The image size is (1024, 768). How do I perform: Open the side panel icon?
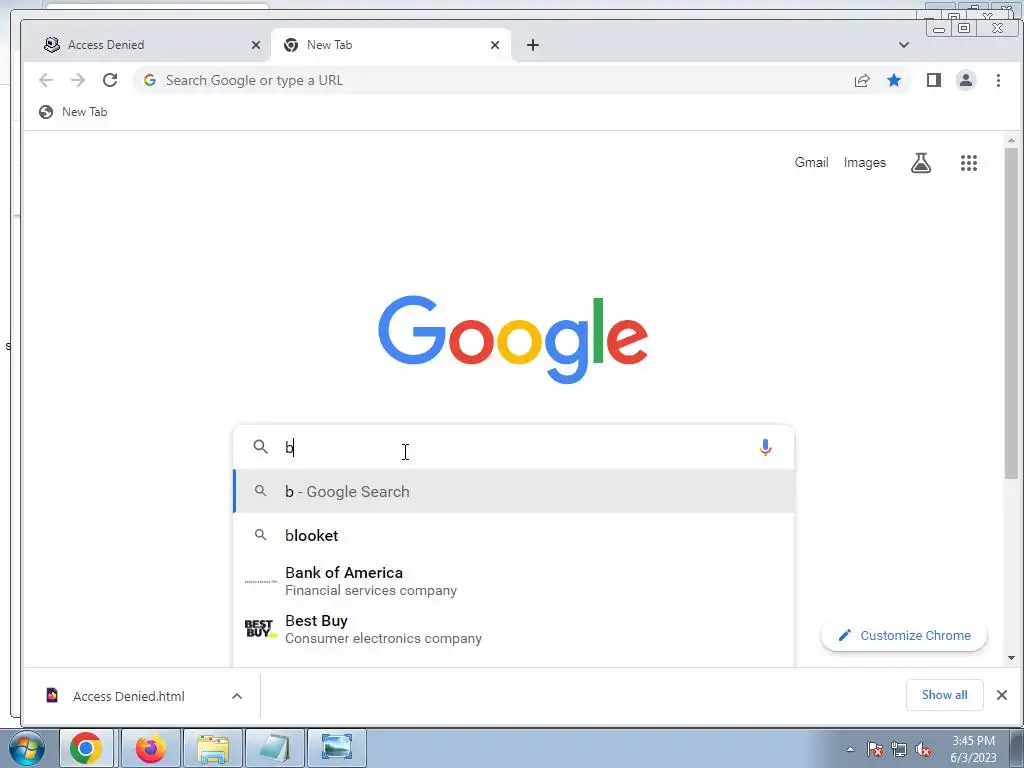[x=934, y=80]
